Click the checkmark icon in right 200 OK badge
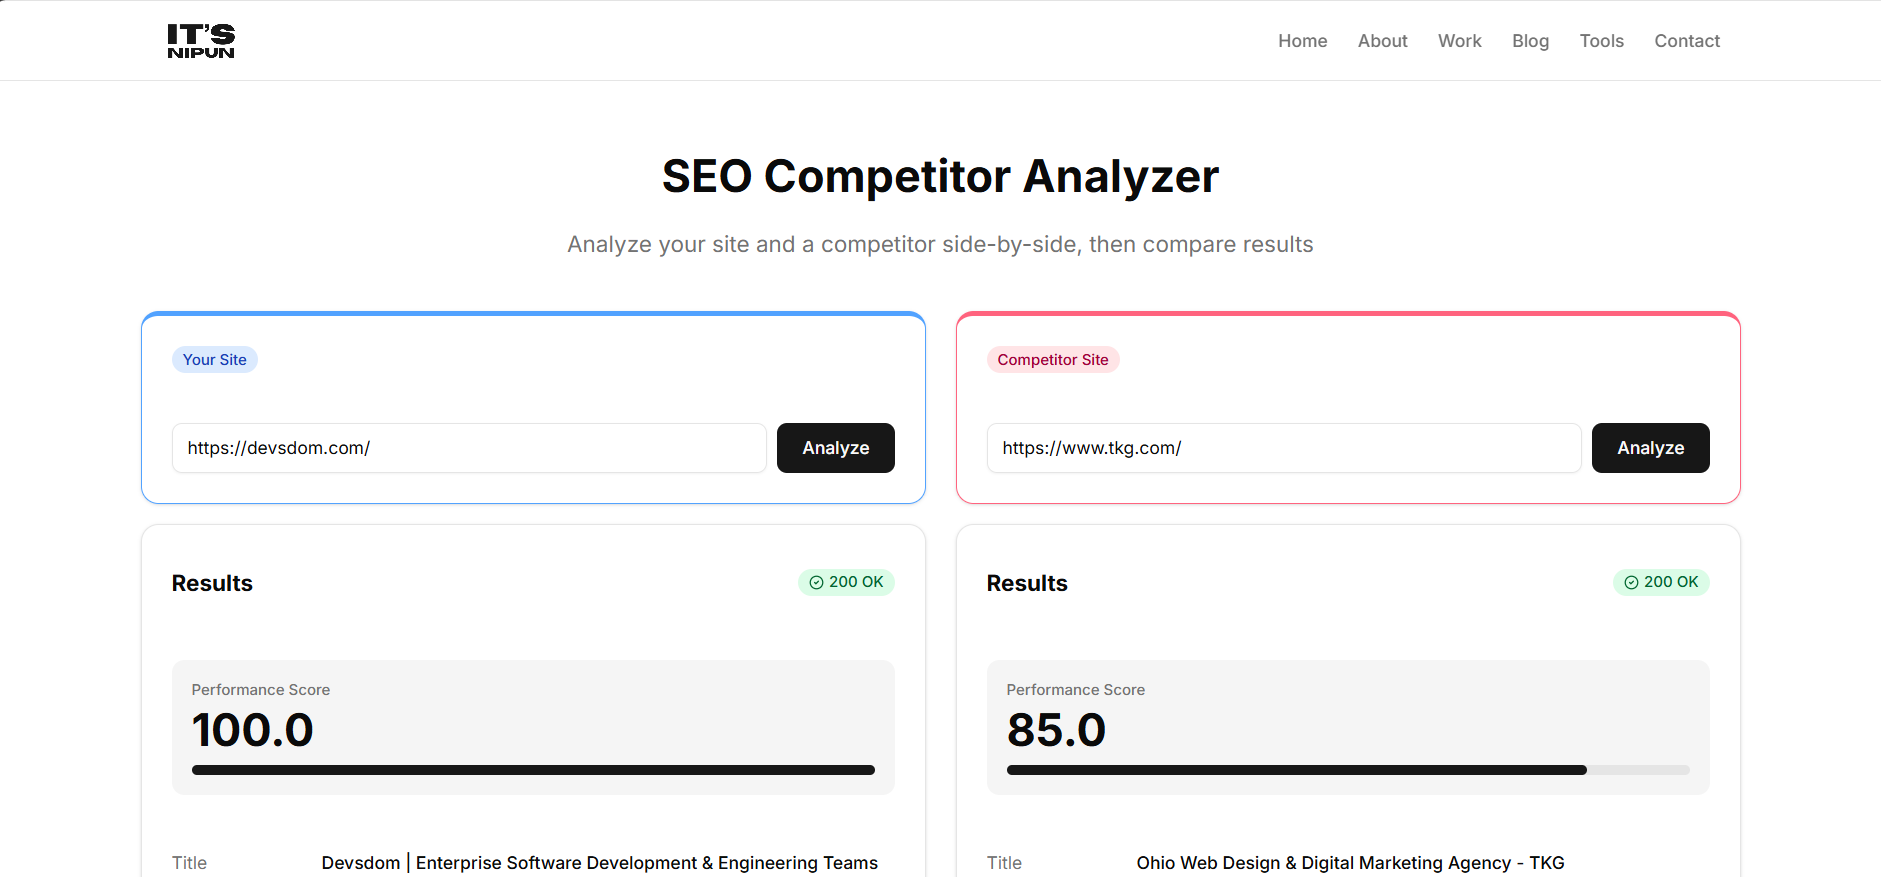This screenshot has height=877, width=1881. (x=1630, y=582)
